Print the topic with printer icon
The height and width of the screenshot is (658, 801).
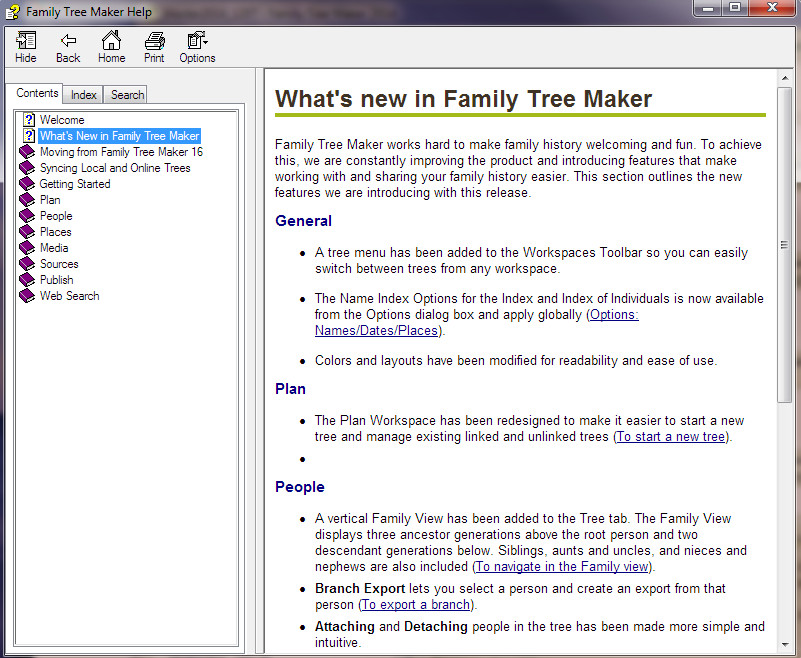pos(154,40)
